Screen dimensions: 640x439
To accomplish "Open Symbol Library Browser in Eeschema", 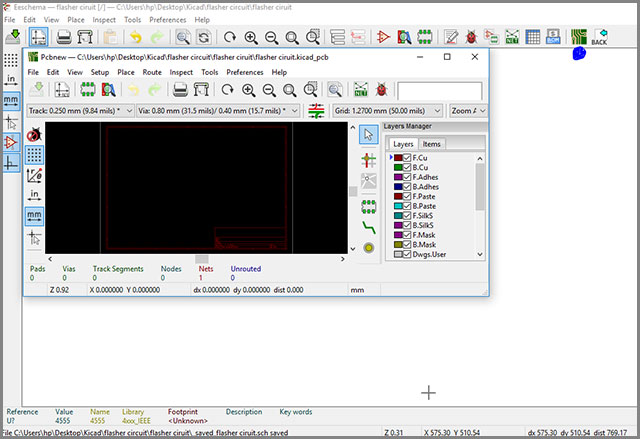I will 404,37.
